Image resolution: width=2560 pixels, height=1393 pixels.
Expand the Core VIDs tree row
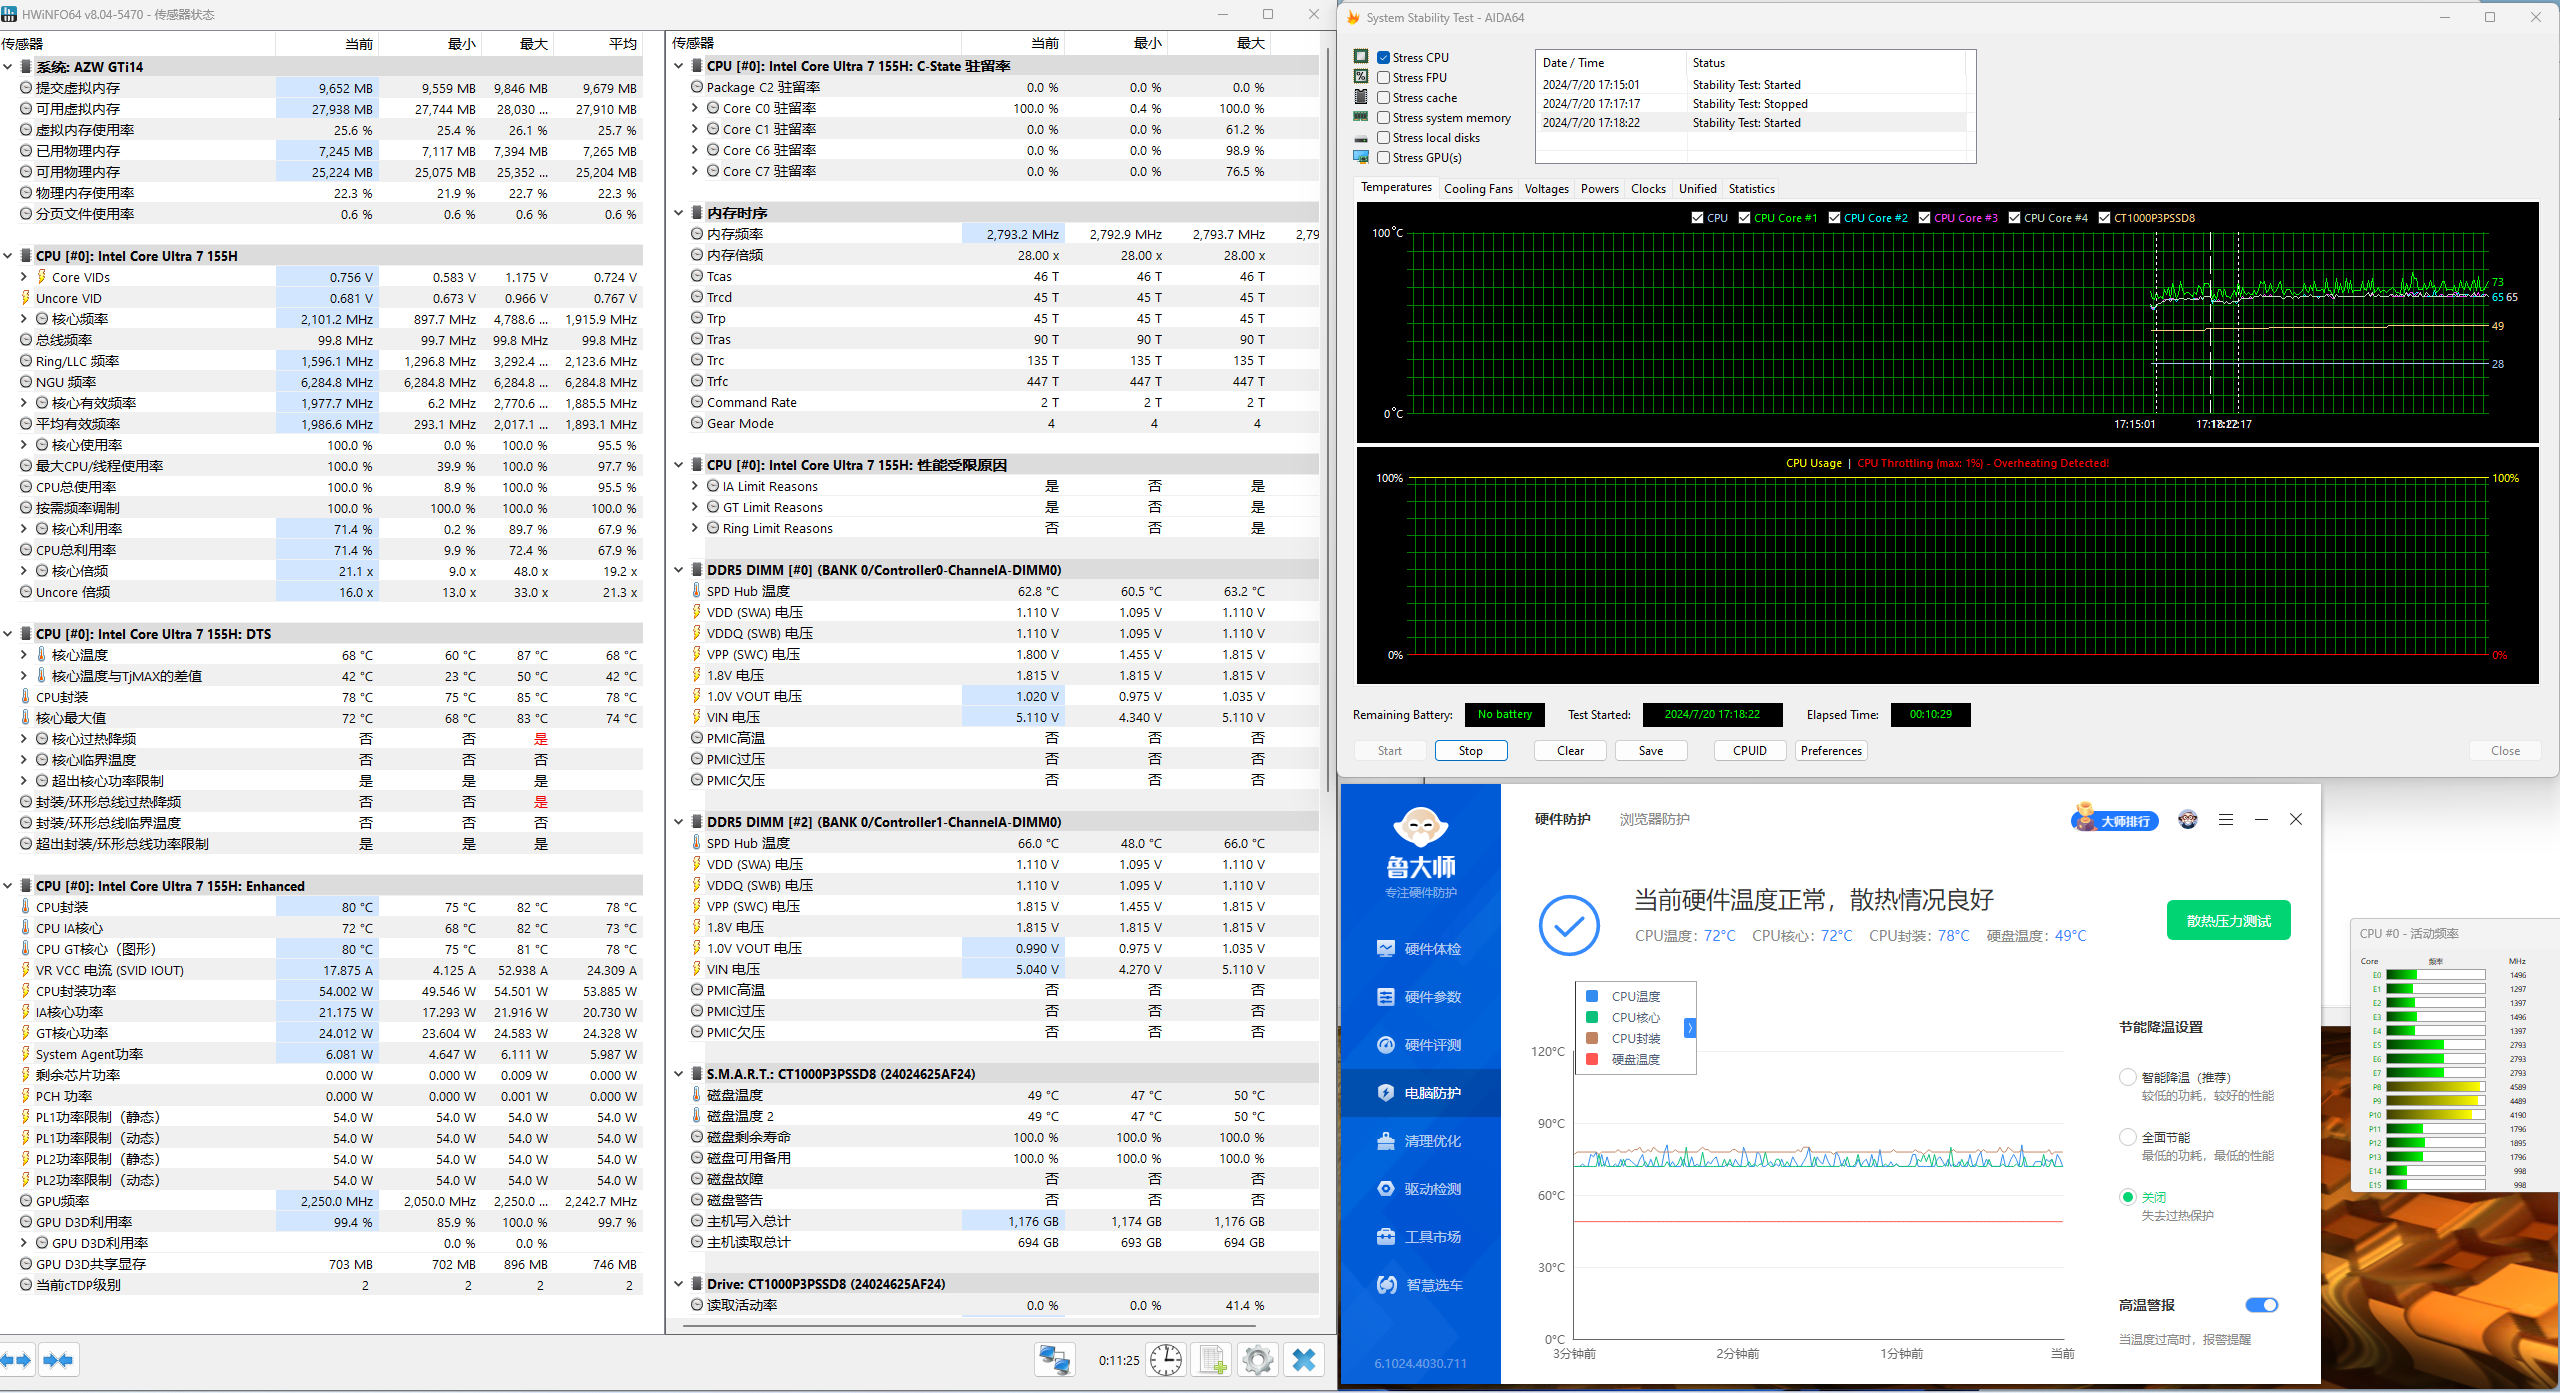[x=24, y=277]
